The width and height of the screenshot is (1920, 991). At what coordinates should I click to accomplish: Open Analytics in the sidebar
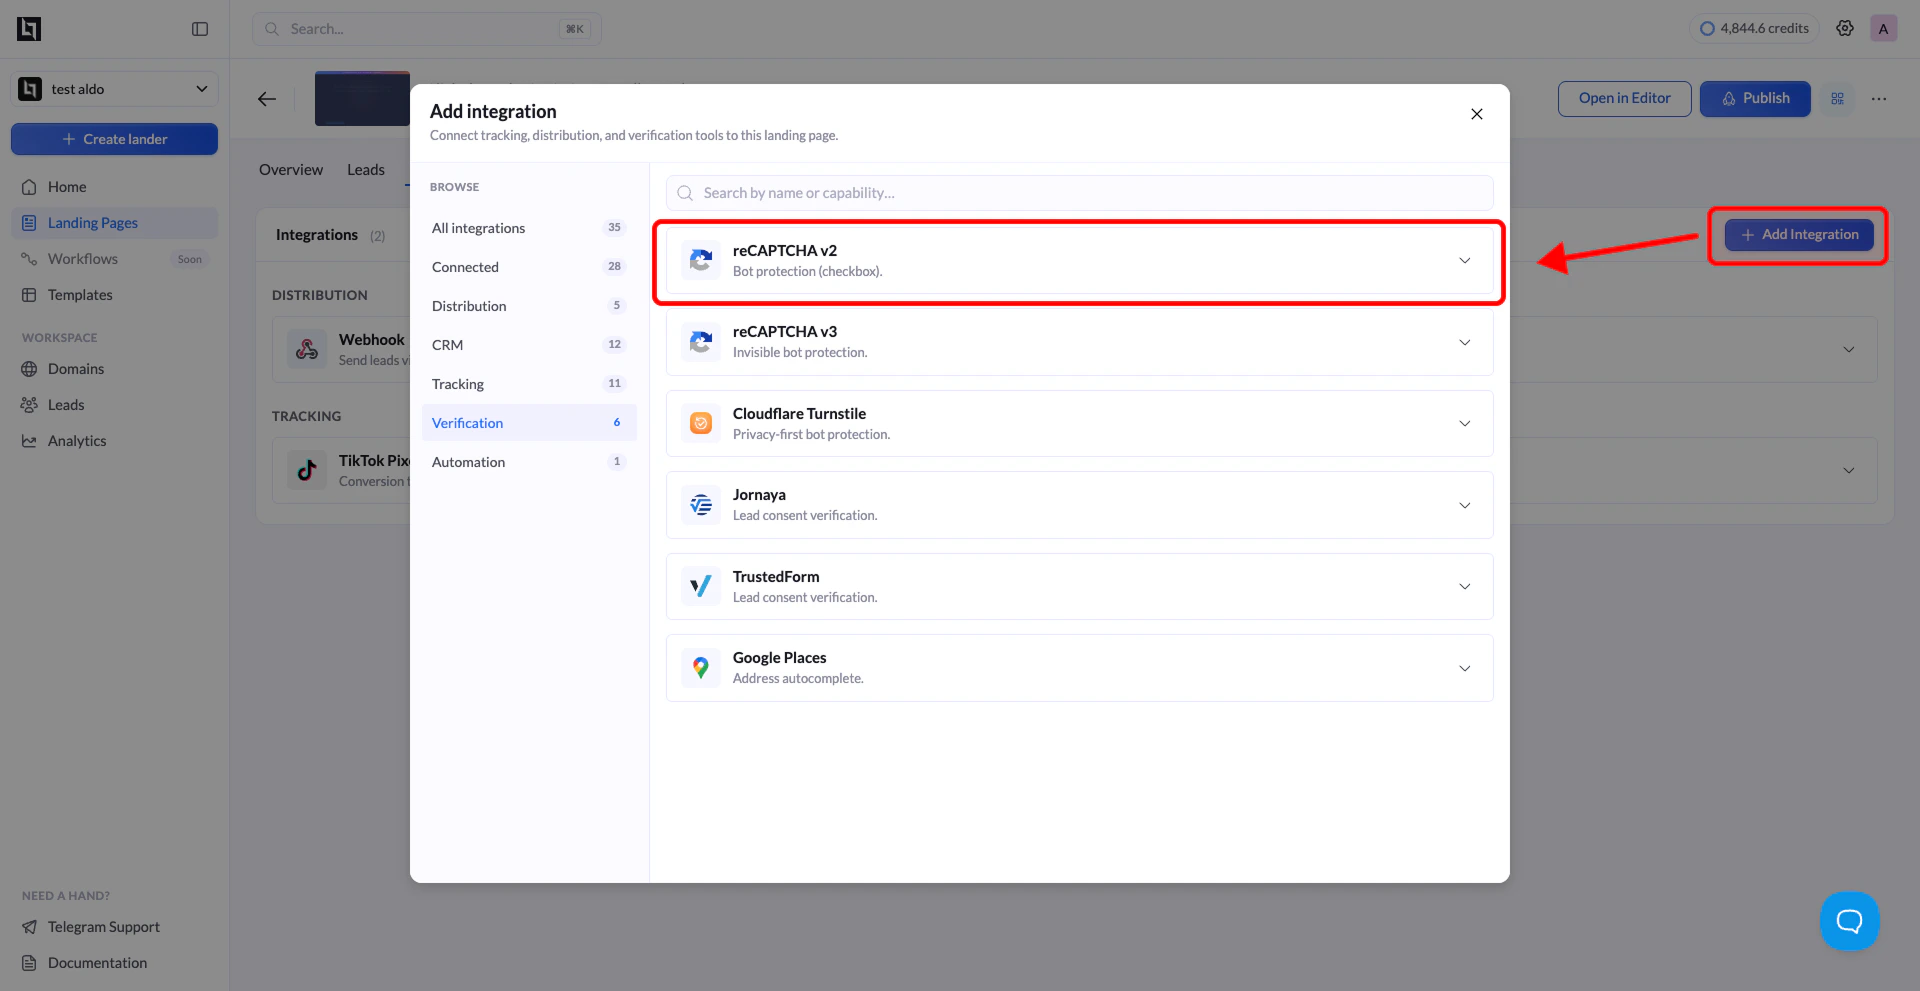(115, 441)
